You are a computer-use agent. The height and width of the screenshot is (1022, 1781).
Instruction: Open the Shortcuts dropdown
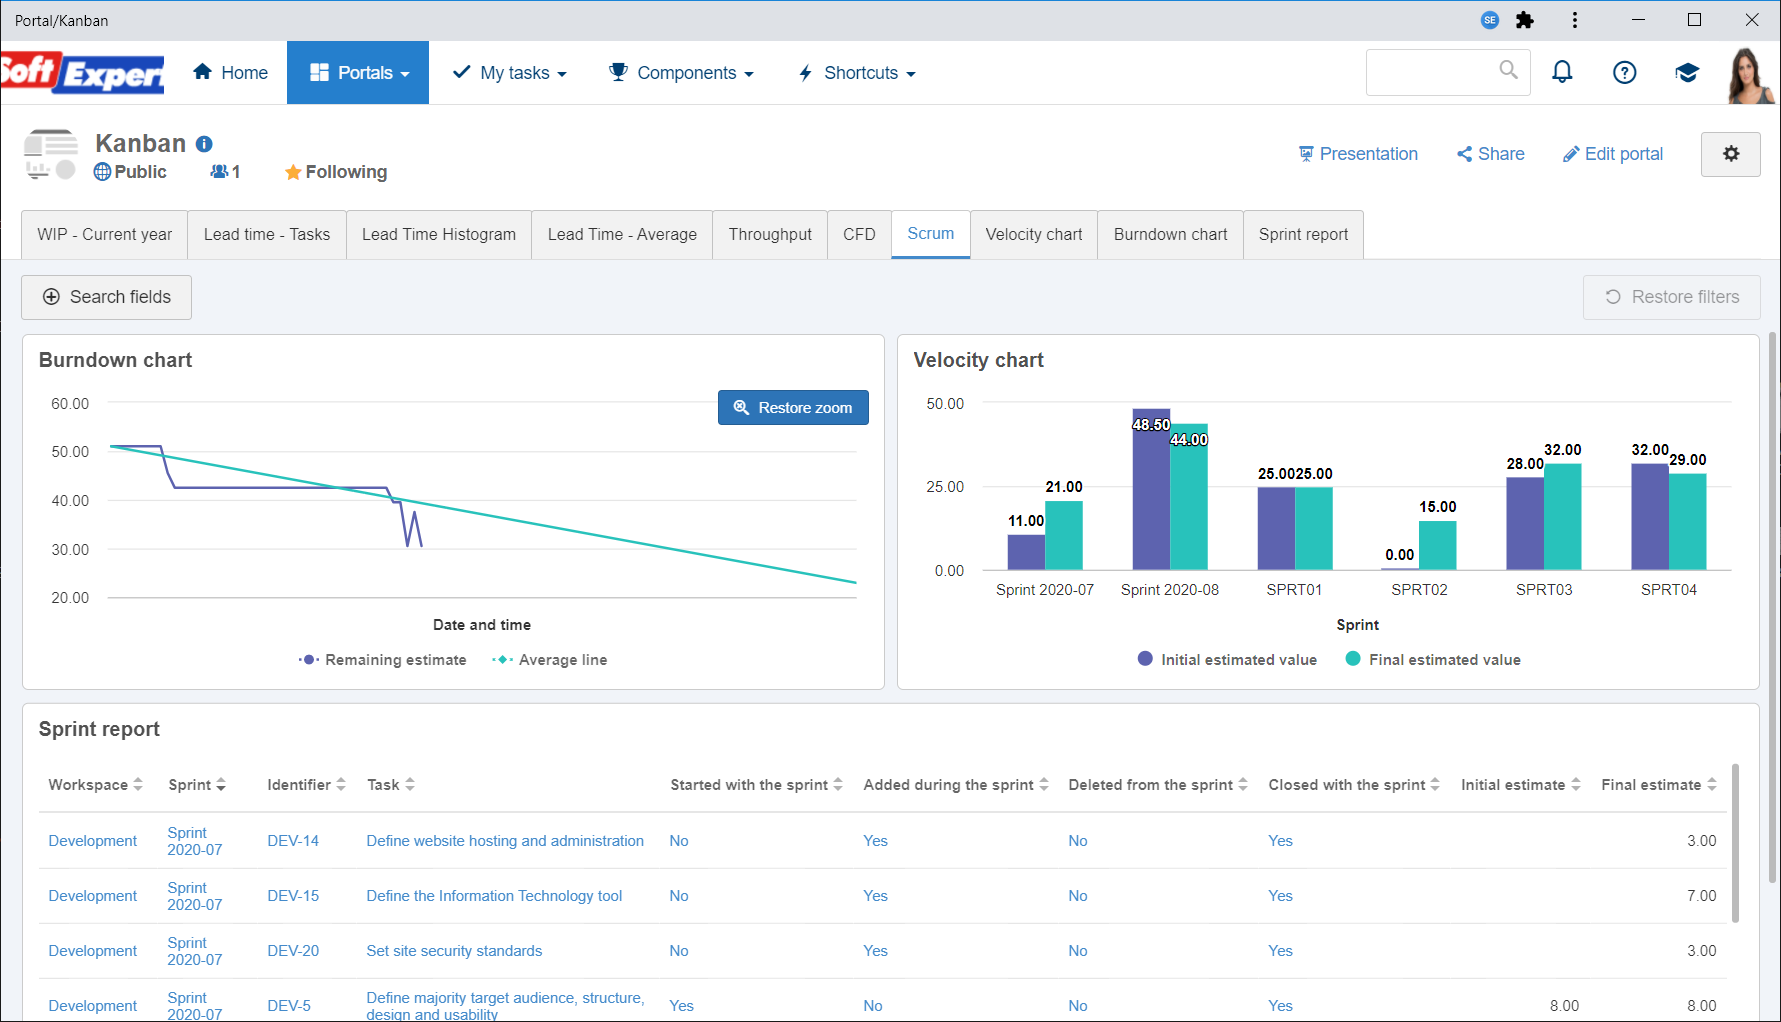(857, 73)
